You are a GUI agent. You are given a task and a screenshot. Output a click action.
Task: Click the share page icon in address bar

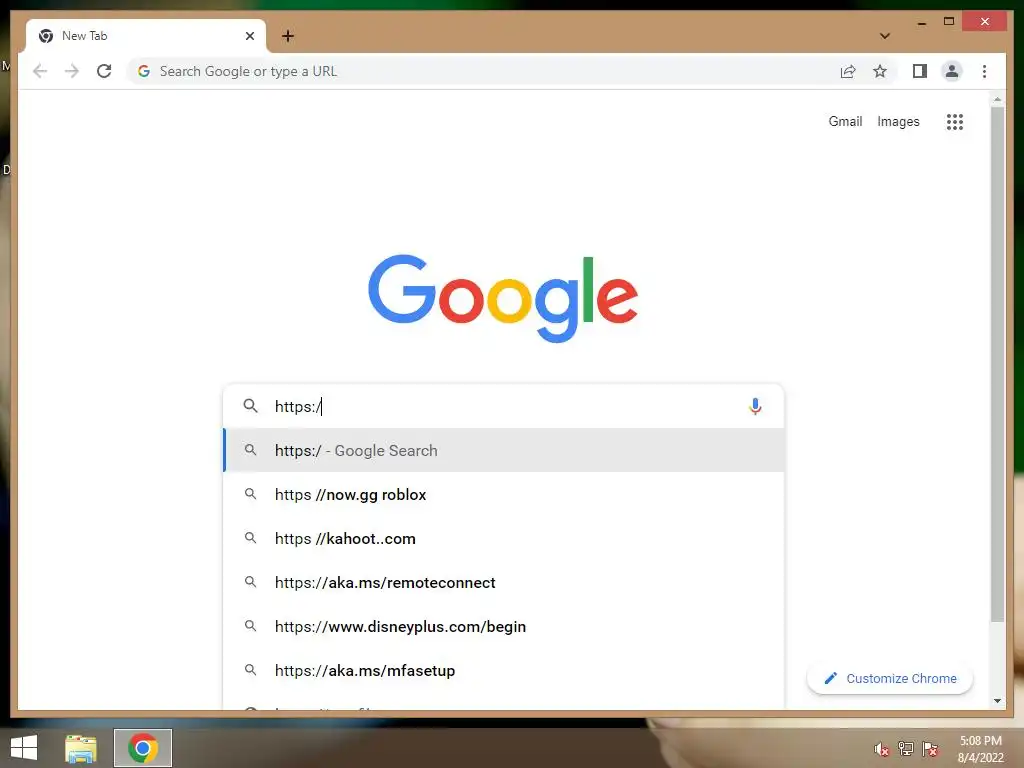click(848, 71)
